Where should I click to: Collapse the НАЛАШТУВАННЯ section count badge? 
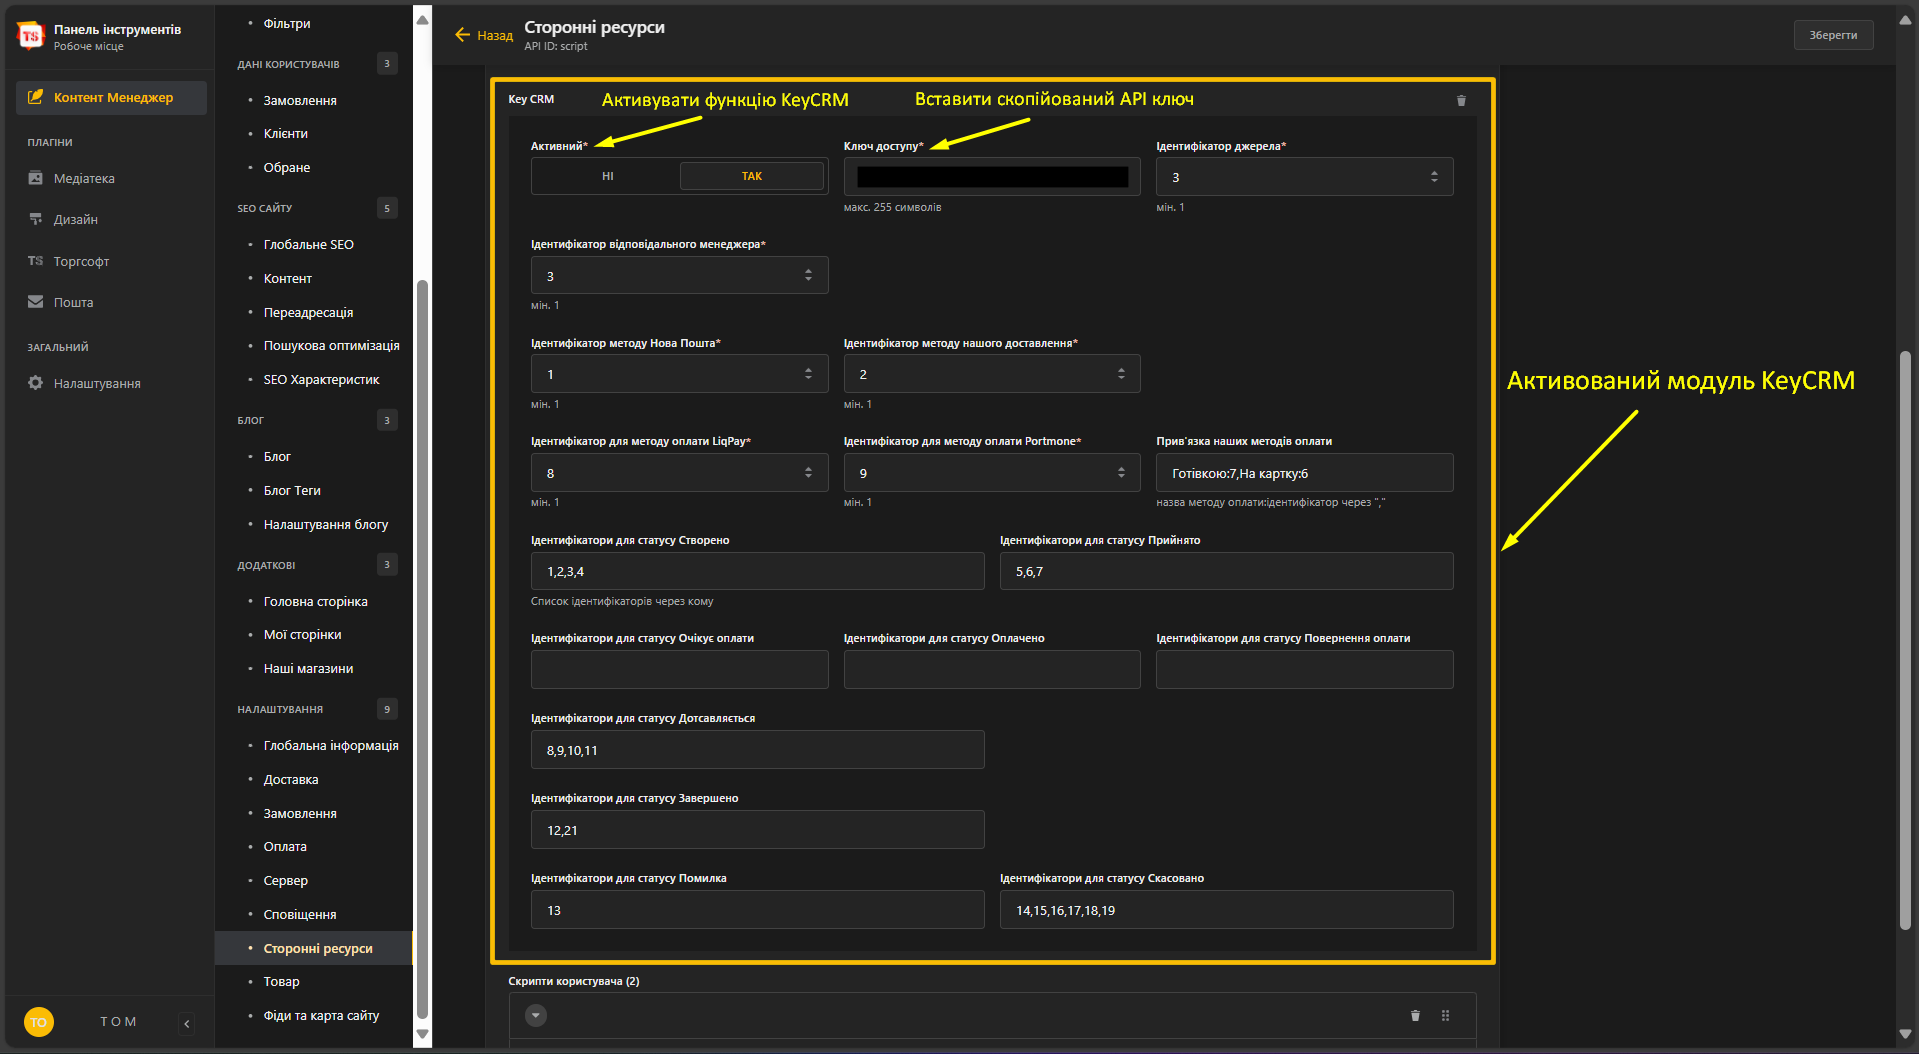coord(387,709)
